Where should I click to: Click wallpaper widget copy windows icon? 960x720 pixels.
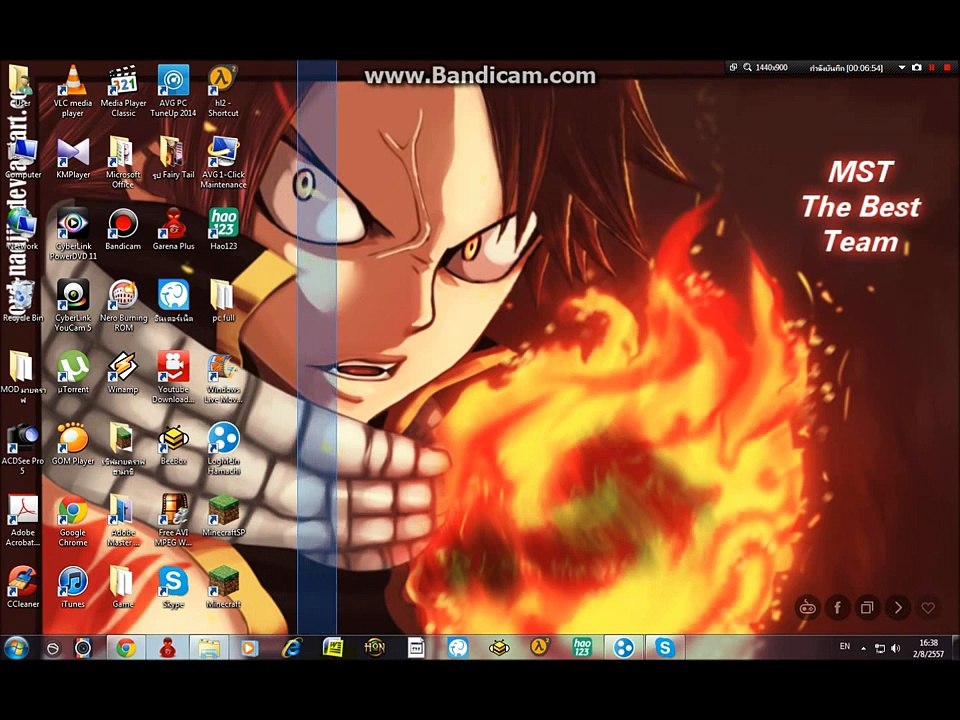(868, 608)
